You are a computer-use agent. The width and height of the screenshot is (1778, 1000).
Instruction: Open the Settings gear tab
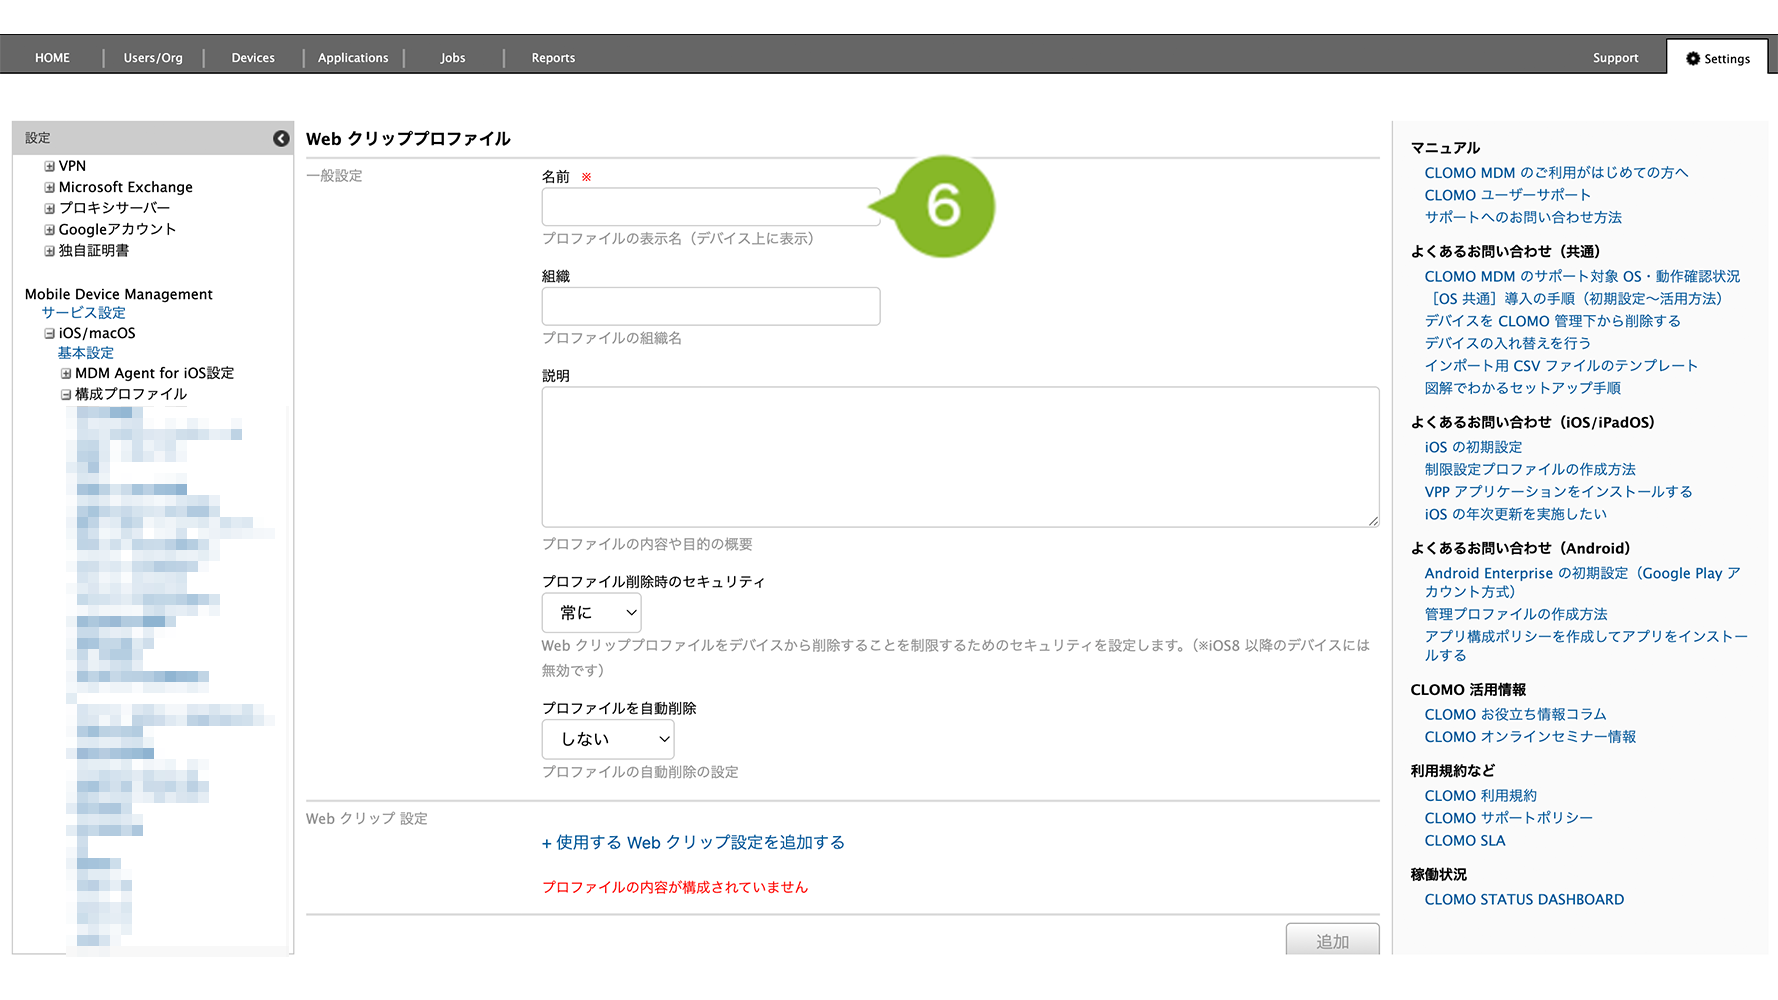1718,58
